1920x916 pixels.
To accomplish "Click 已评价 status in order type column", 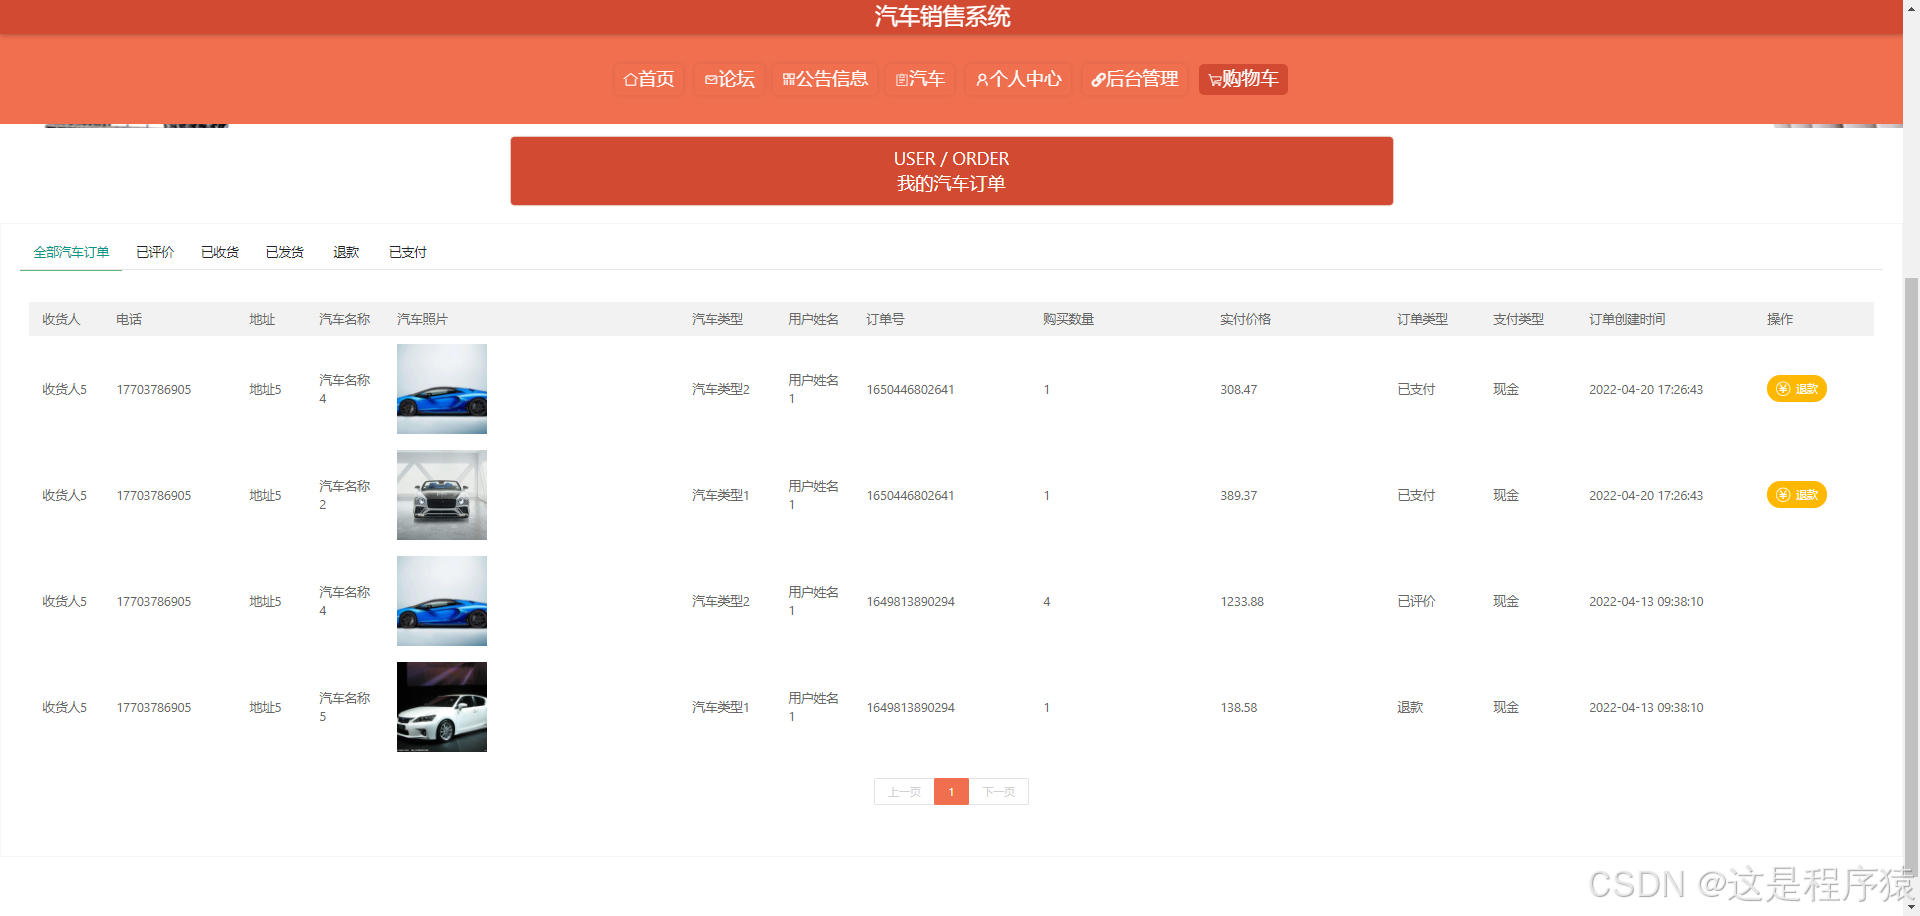I will [1416, 601].
